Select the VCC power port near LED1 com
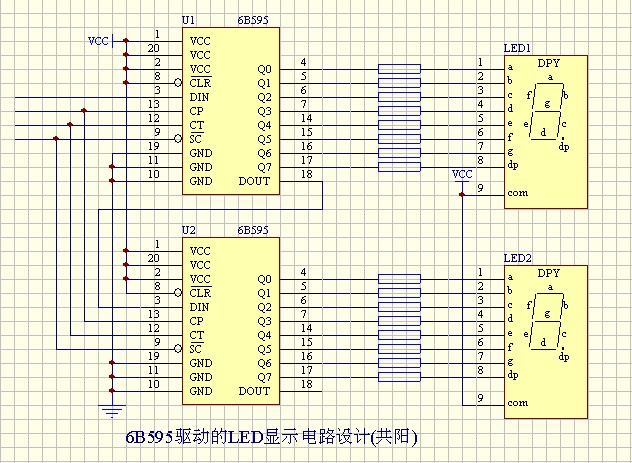 tap(462, 178)
